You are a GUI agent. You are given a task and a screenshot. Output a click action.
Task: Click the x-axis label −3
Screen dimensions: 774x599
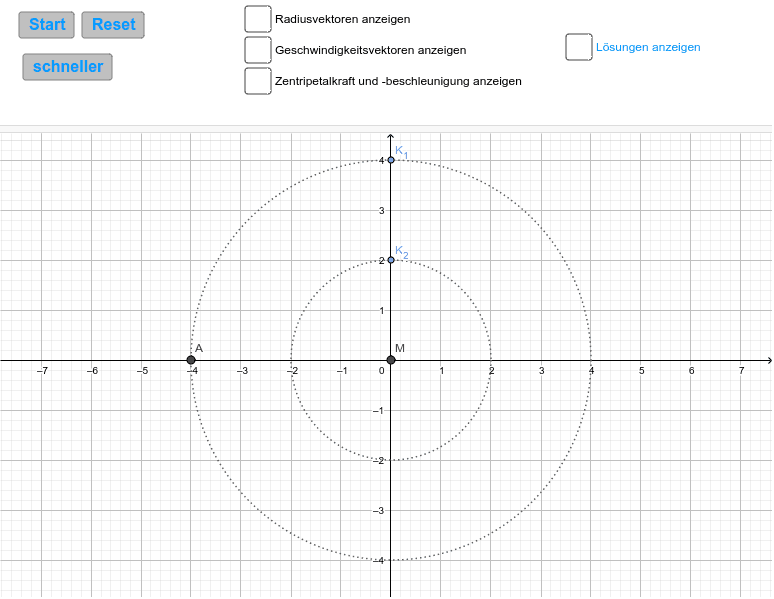pyautogui.click(x=242, y=370)
